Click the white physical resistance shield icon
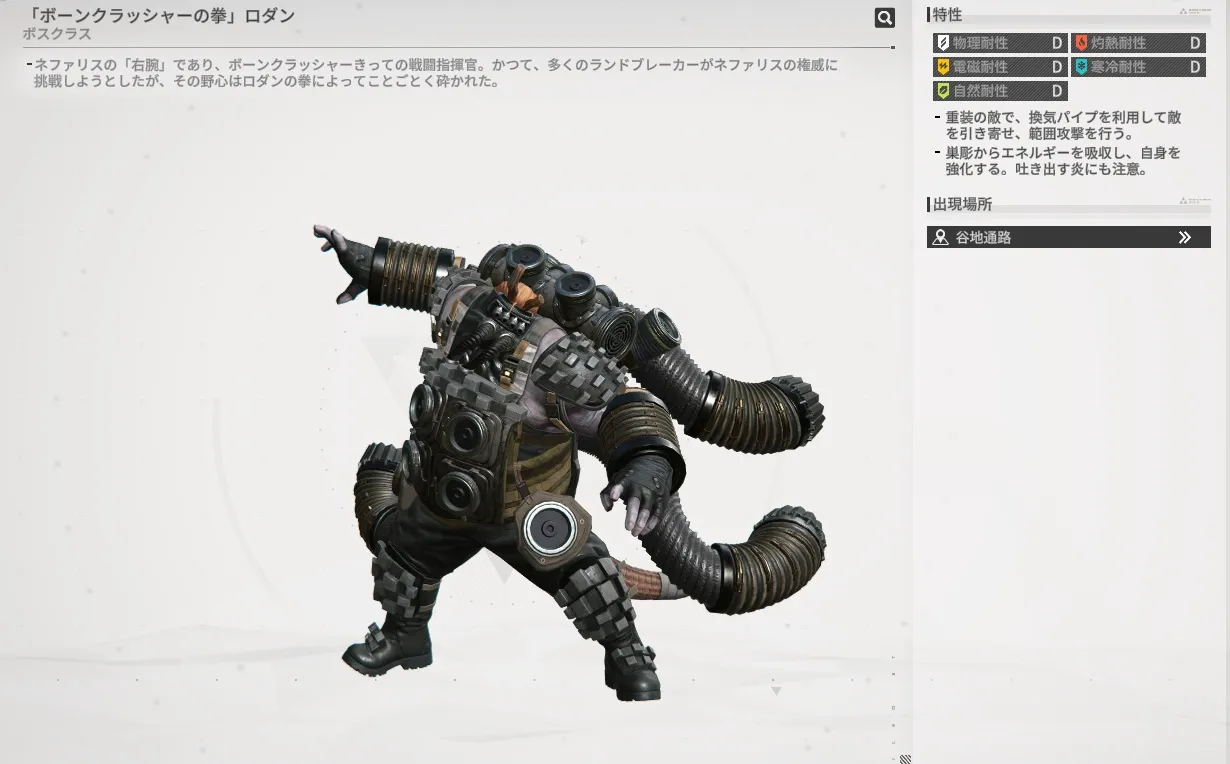The width and height of the screenshot is (1230, 764). (x=942, y=43)
